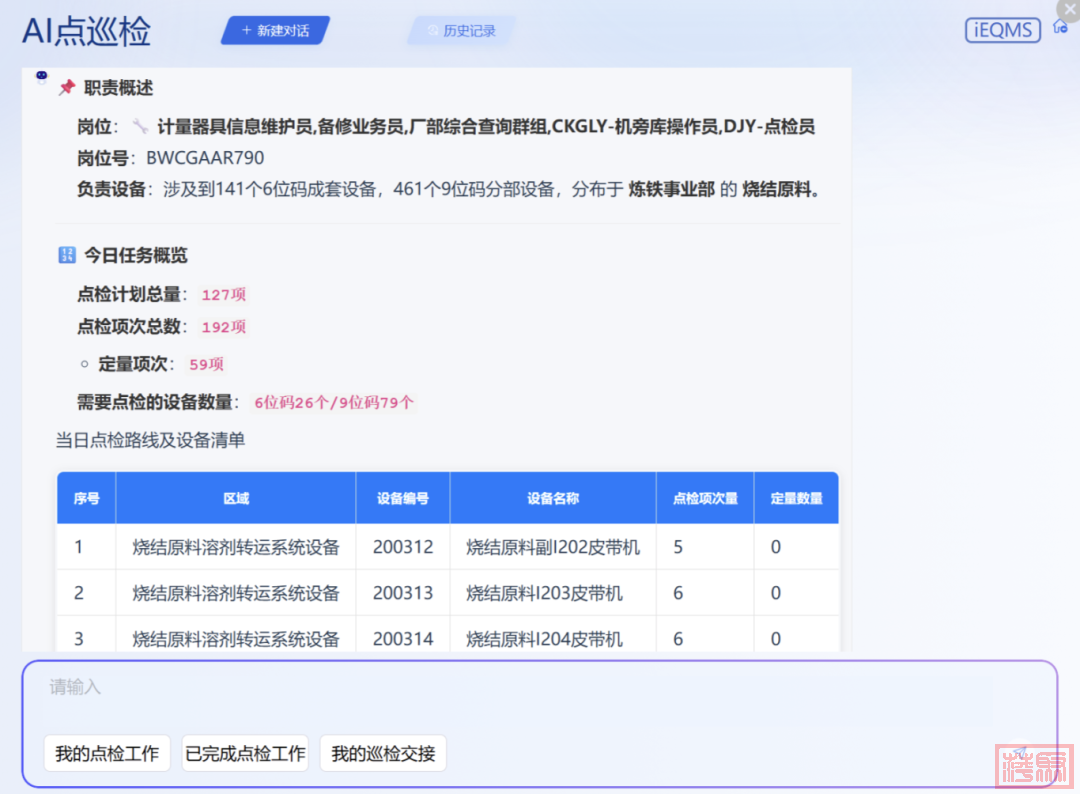Click the number icon beside 今日任务概览
Screen dimensions: 1080x794
[x=67, y=255]
